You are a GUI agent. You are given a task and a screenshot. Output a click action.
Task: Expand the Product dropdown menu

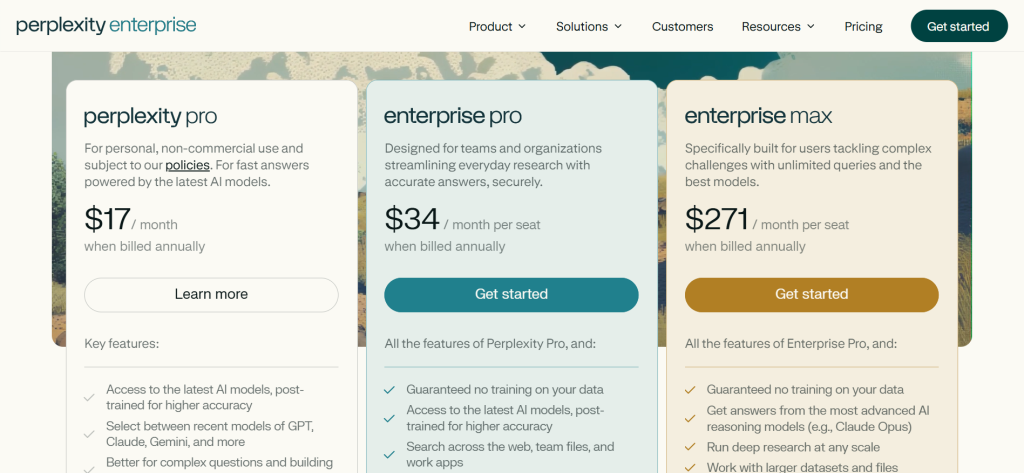(x=497, y=27)
